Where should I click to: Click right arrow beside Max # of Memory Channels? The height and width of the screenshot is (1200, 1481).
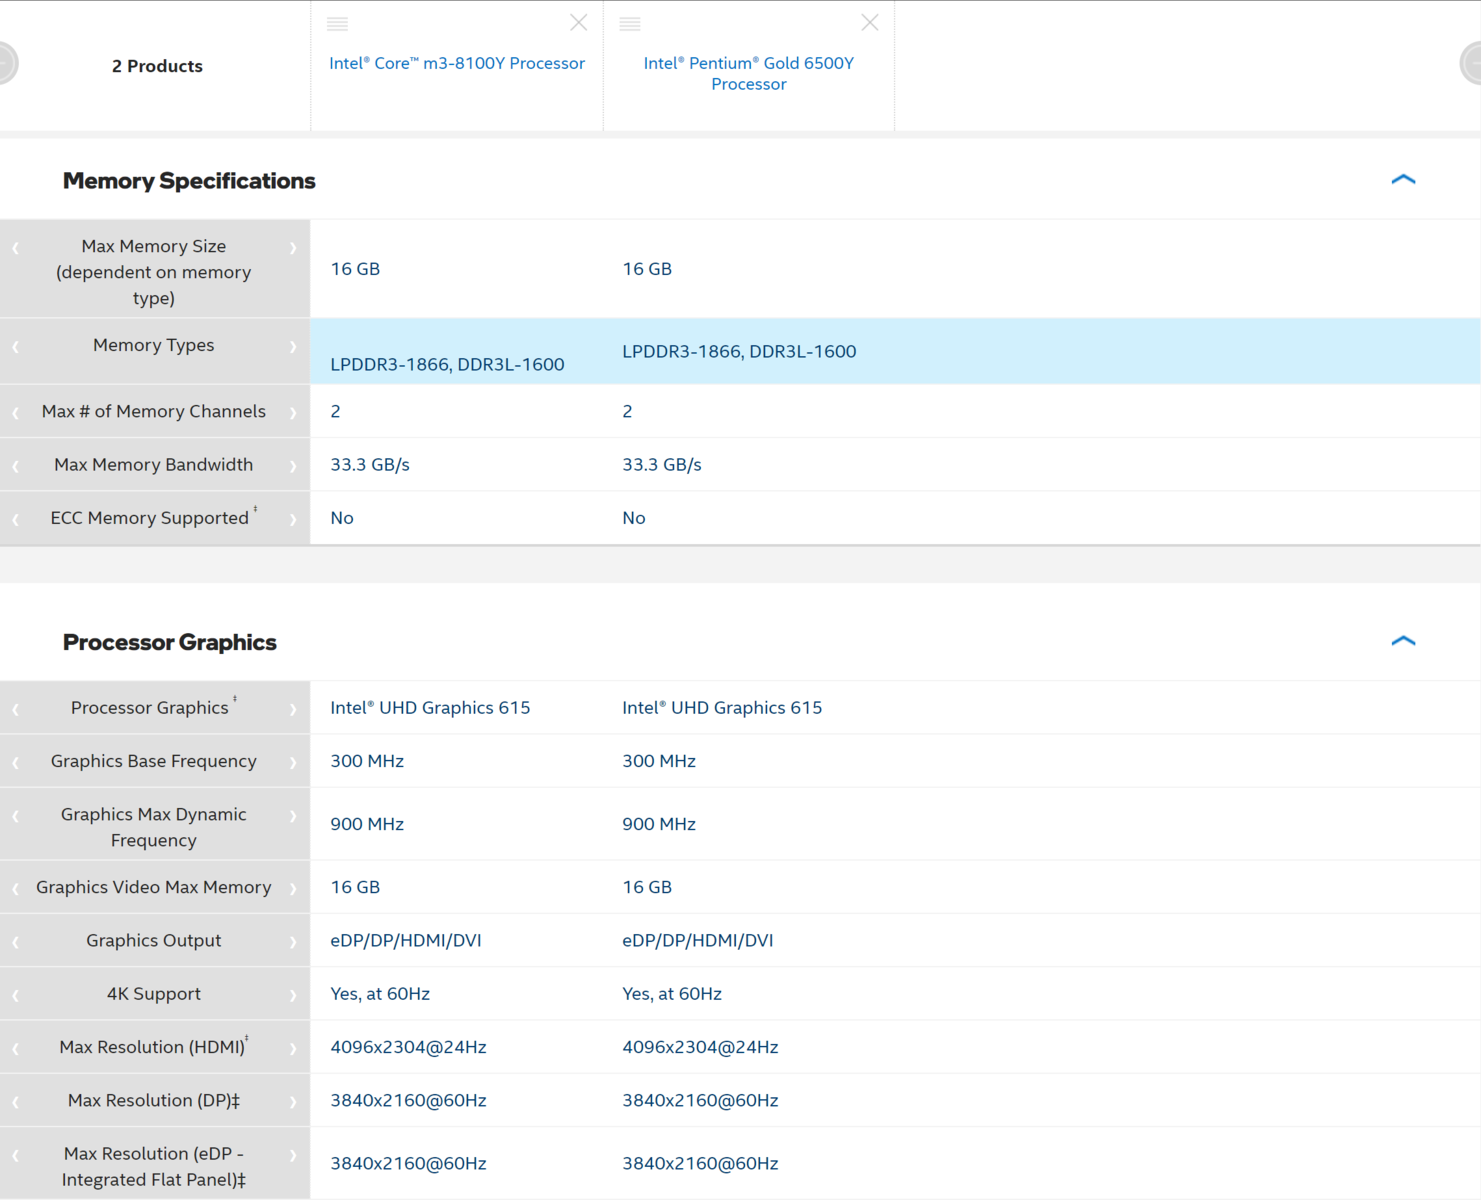point(293,413)
